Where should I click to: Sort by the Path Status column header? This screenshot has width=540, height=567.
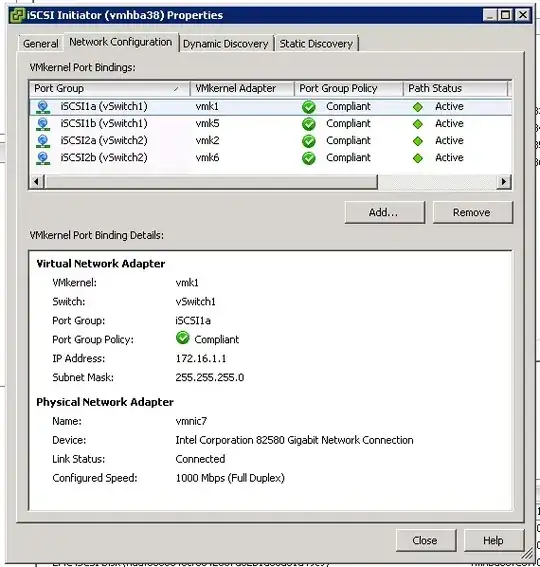click(455, 88)
